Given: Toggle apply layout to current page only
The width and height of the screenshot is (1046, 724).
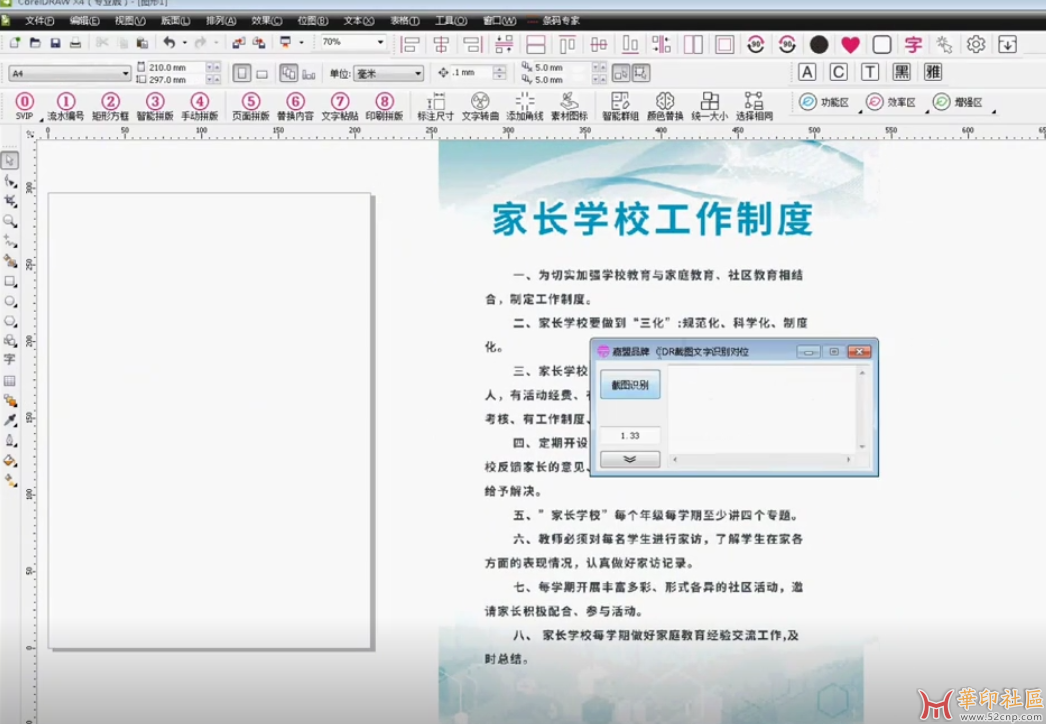Looking at the screenshot, I should point(309,73).
